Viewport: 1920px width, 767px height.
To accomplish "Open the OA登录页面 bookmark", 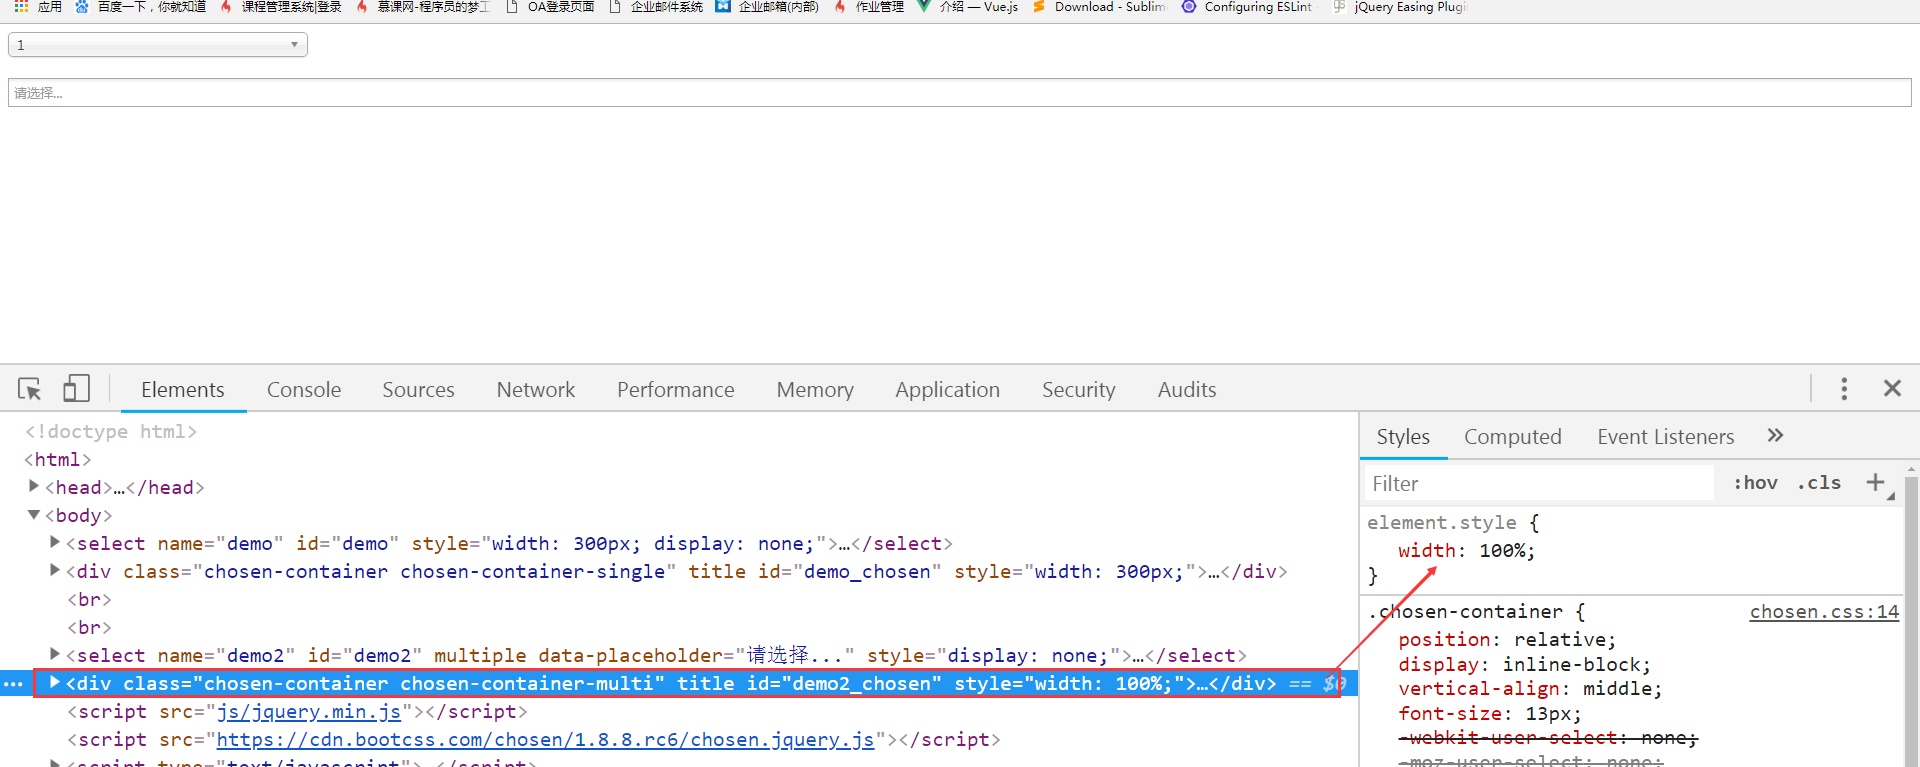I will coord(550,7).
